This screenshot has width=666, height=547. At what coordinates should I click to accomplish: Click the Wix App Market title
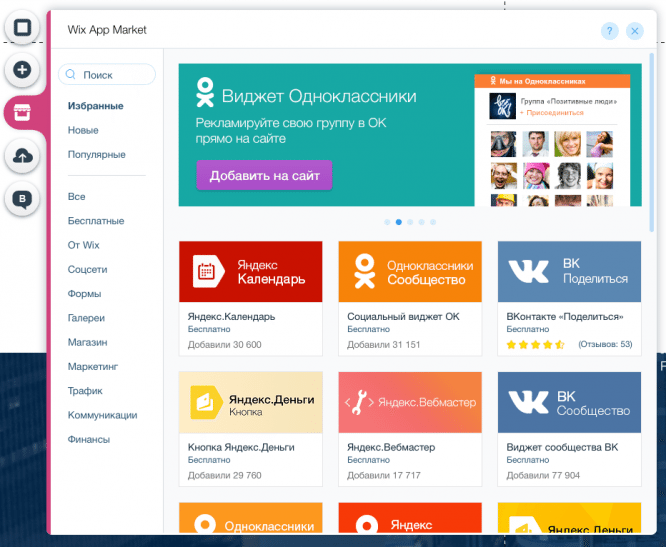(107, 30)
